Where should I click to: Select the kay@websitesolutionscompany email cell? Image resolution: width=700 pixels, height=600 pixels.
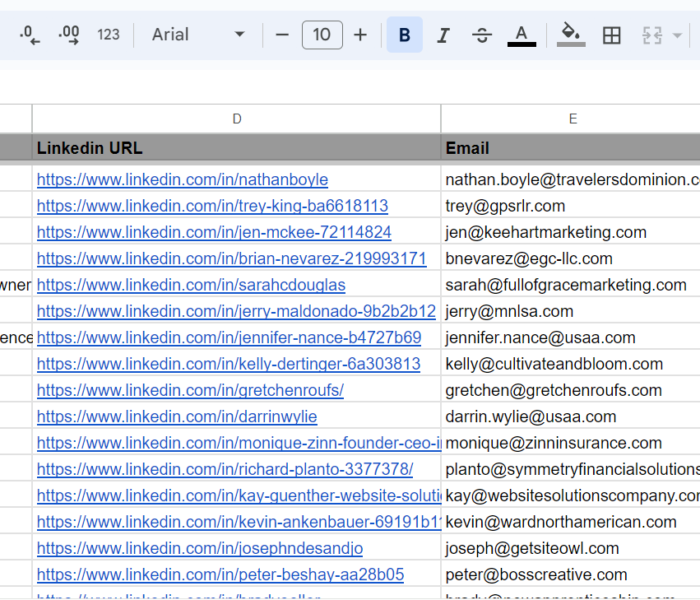(571, 496)
